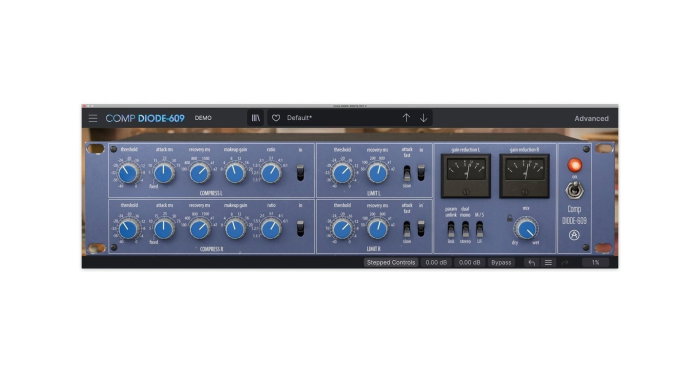Adjust Compress L attack ms knob
The width and height of the screenshot is (700, 372).
click(164, 173)
